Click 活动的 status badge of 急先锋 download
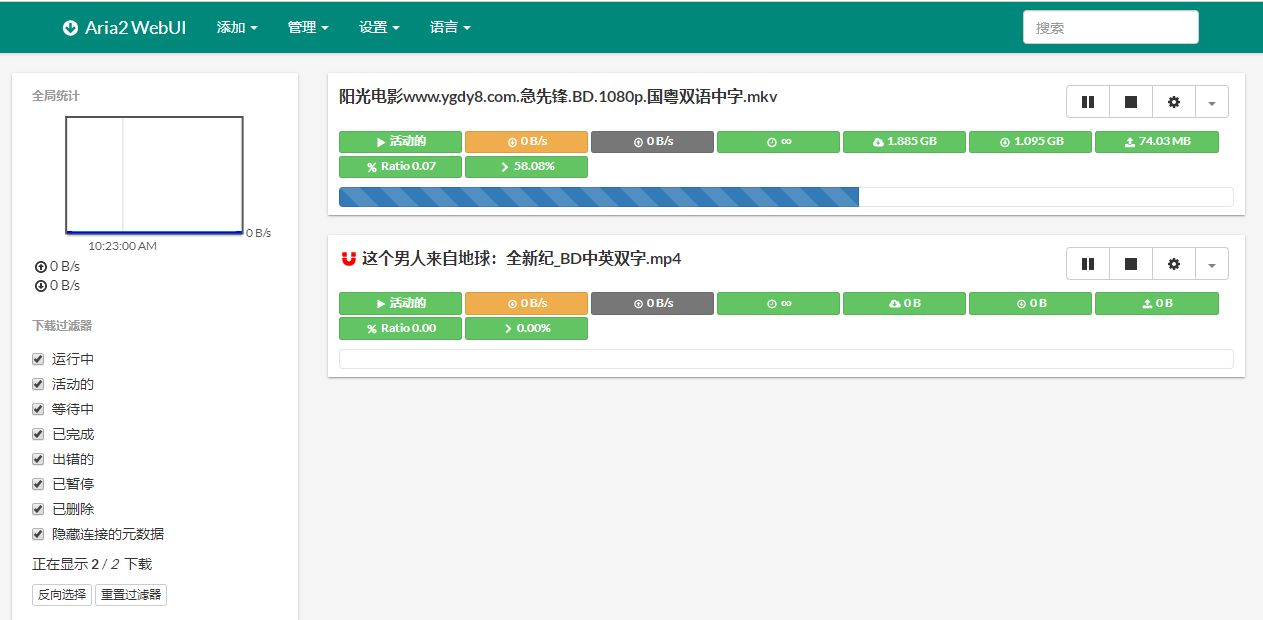The image size is (1263, 620). (400, 142)
